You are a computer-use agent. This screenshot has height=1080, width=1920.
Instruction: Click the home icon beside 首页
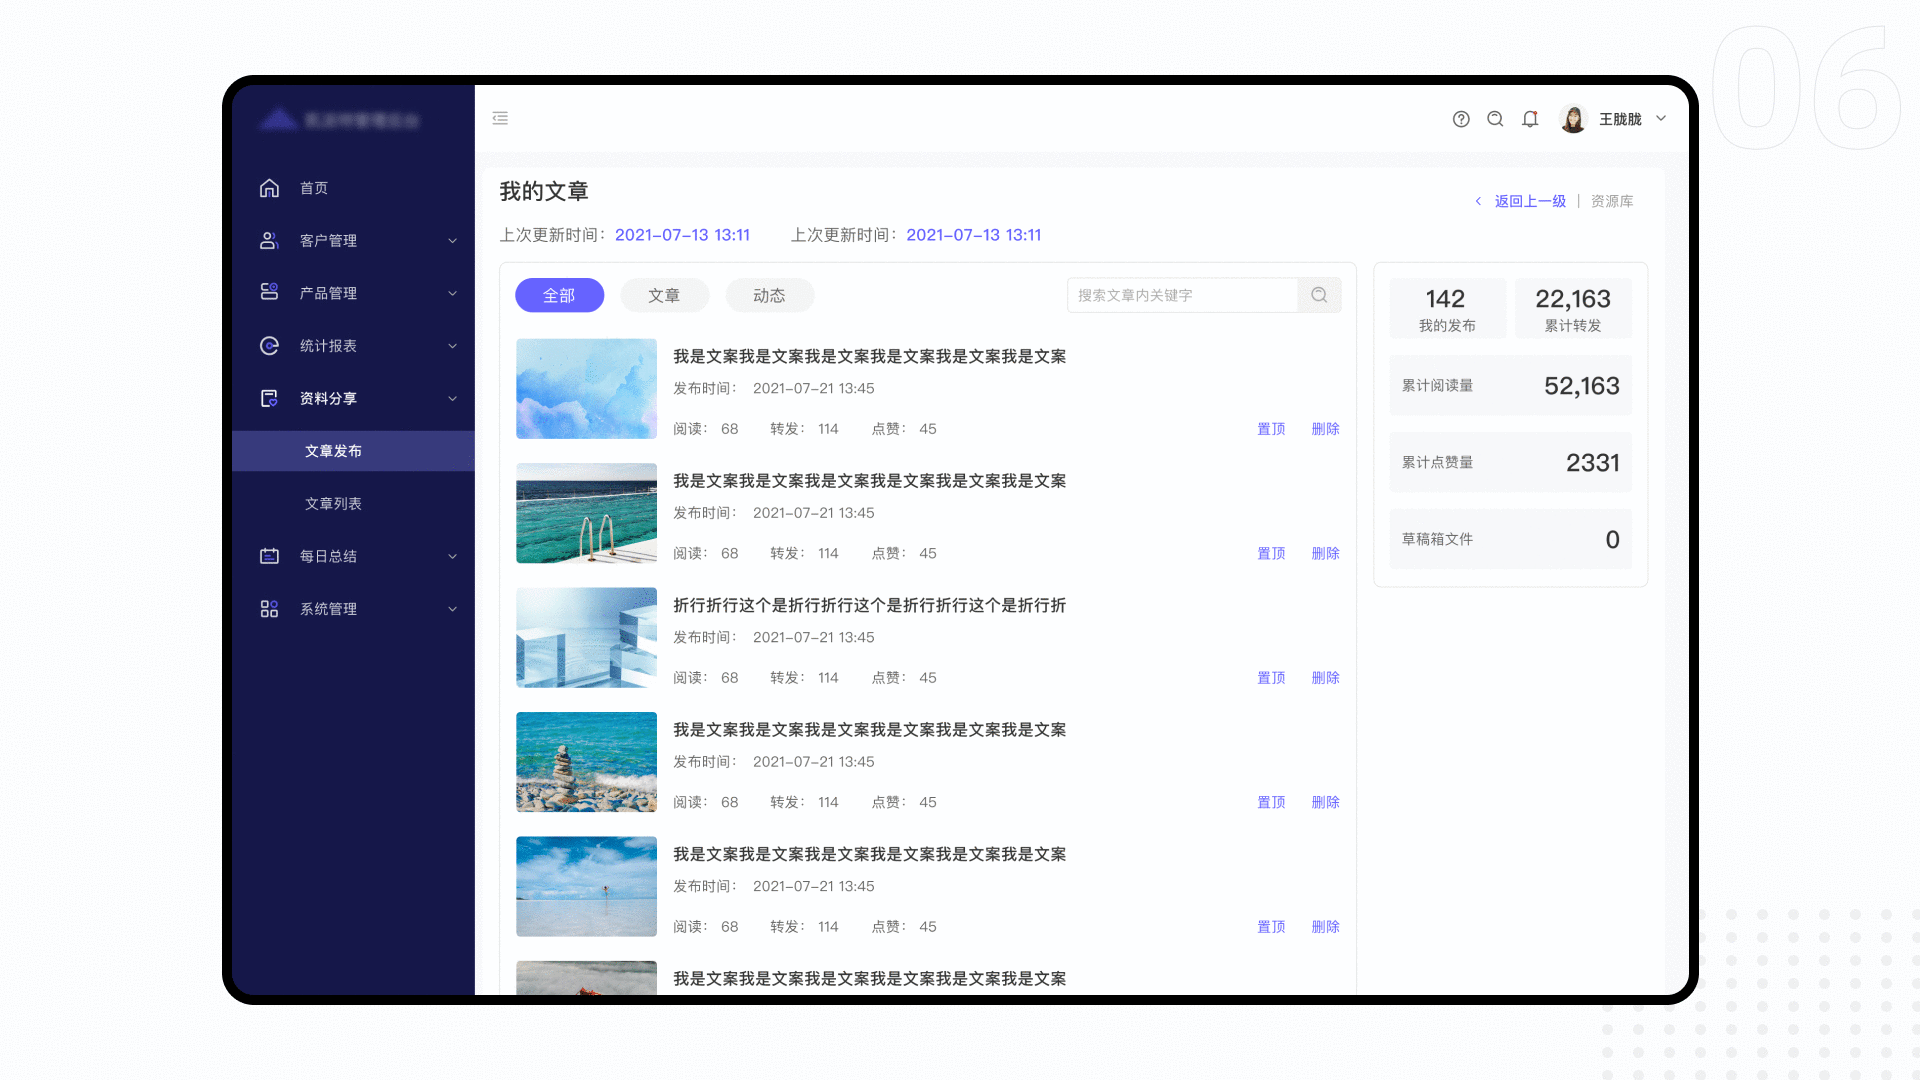(x=269, y=188)
